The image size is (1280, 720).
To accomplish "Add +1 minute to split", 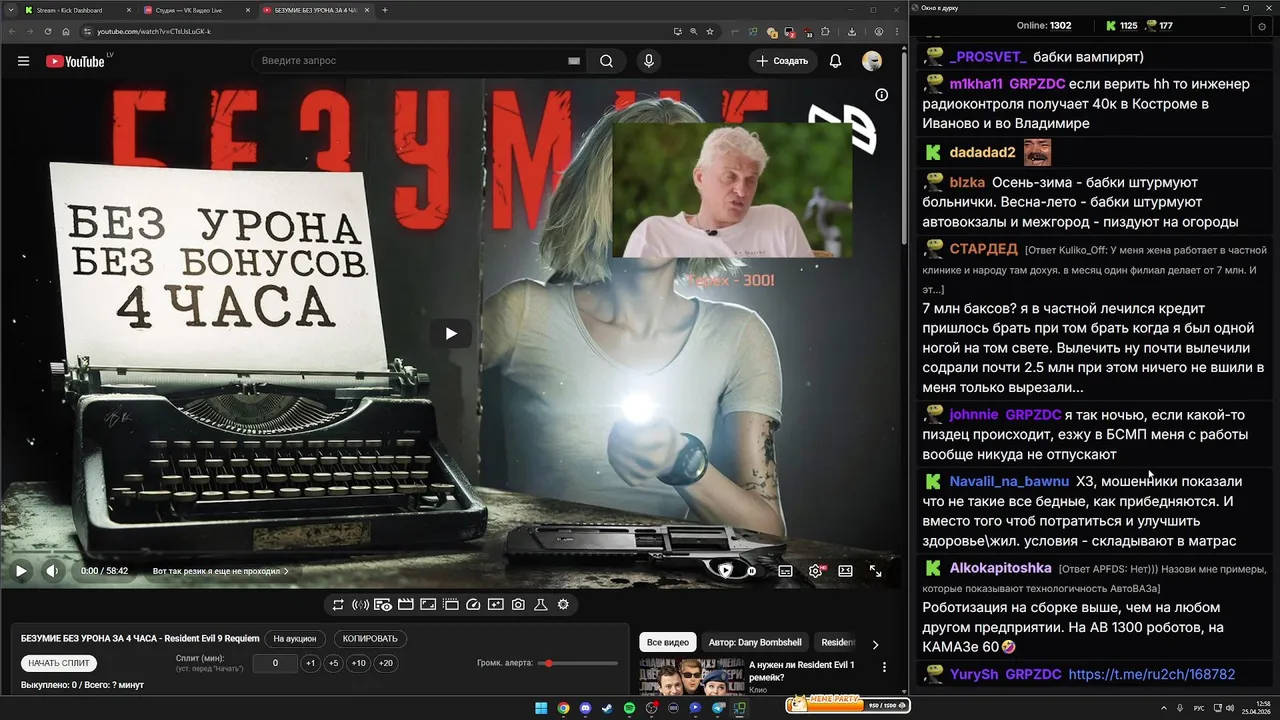I will (311, 663).
